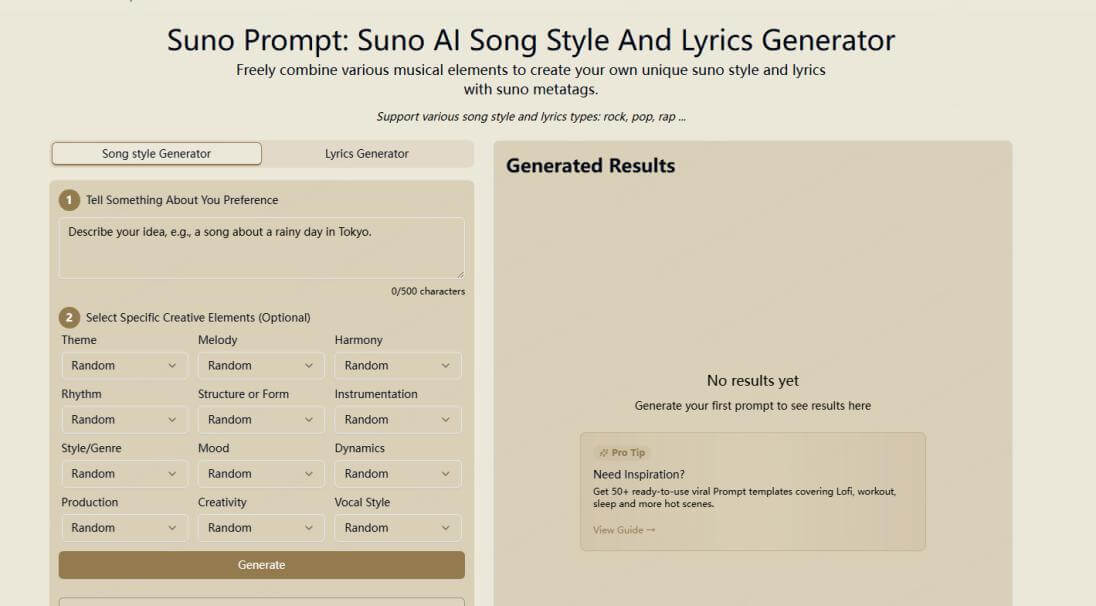Expand the Harmony selection menu
This screenshot has width=1096, height=606.
click(x=397, y=365)
